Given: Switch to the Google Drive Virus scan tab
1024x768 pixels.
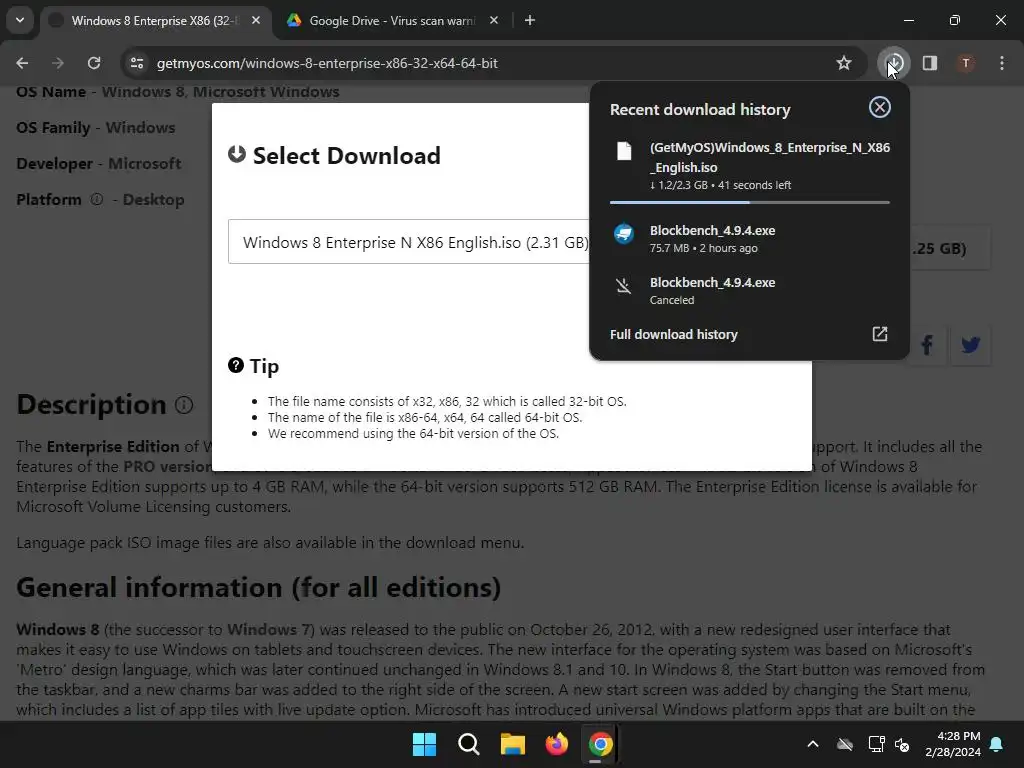Looking at the screenshot, I should click(x=392, y=20).
